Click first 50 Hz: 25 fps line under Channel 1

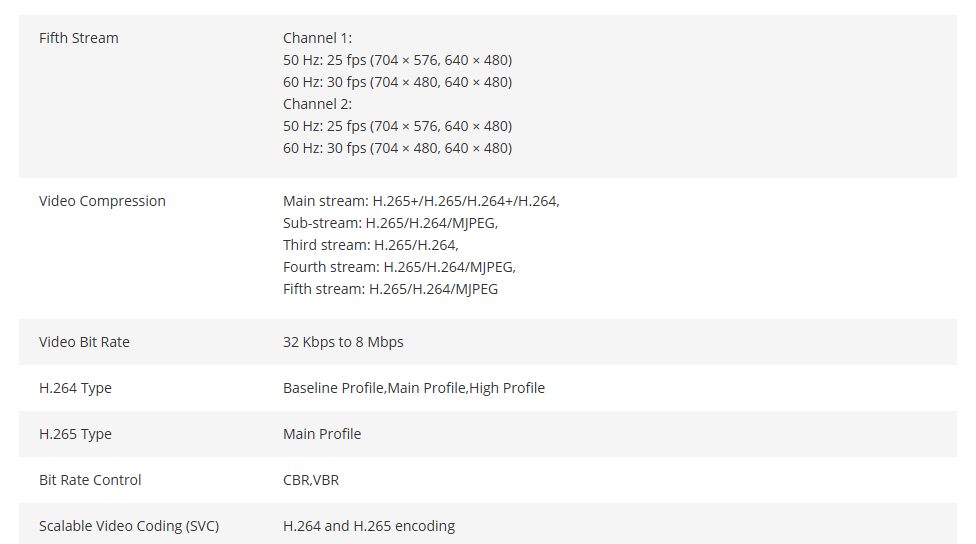(x=397, y=60)
